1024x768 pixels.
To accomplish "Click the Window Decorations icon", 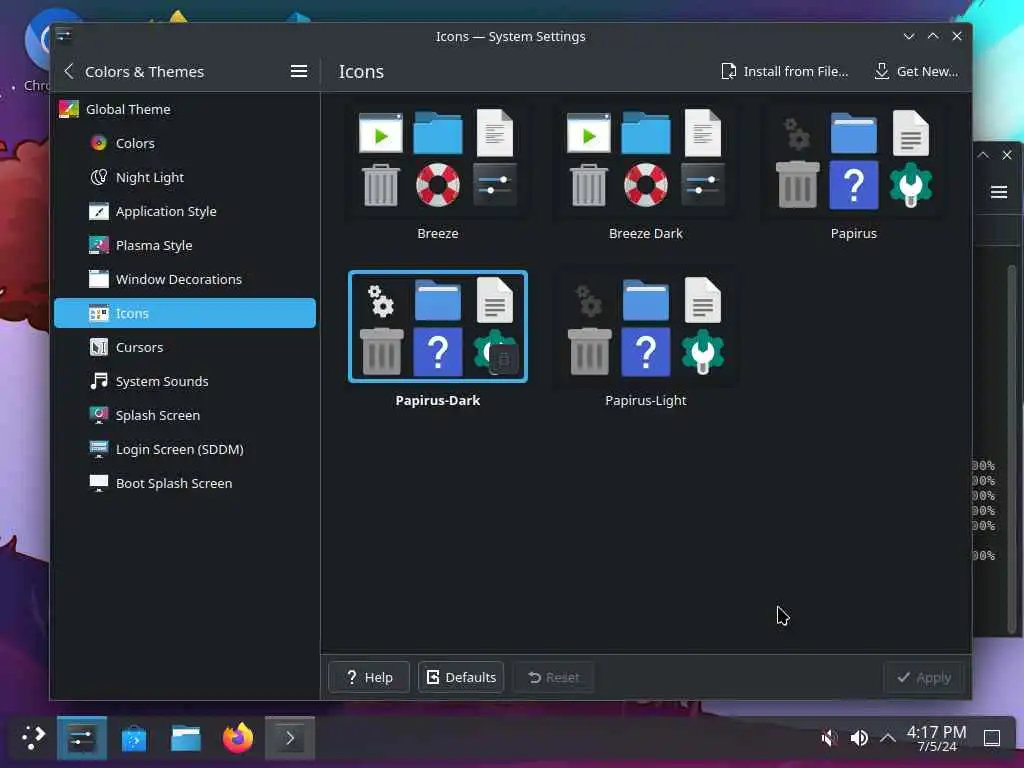I will tap(99, 279).
